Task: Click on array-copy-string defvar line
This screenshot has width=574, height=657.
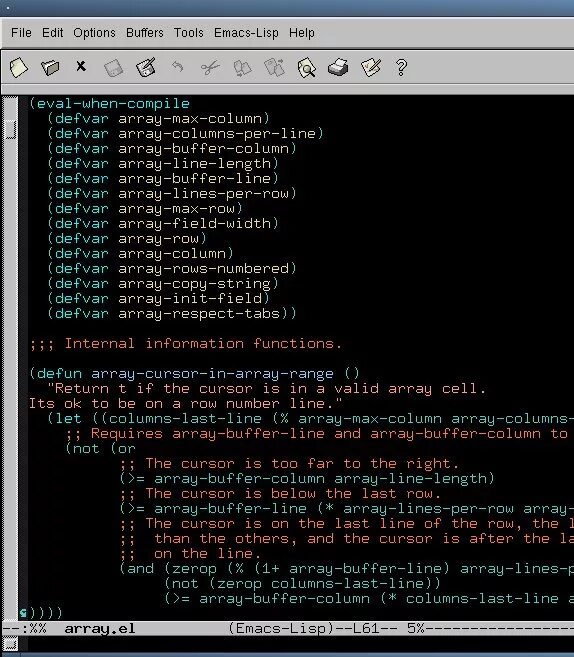Action: click(163, 284)
